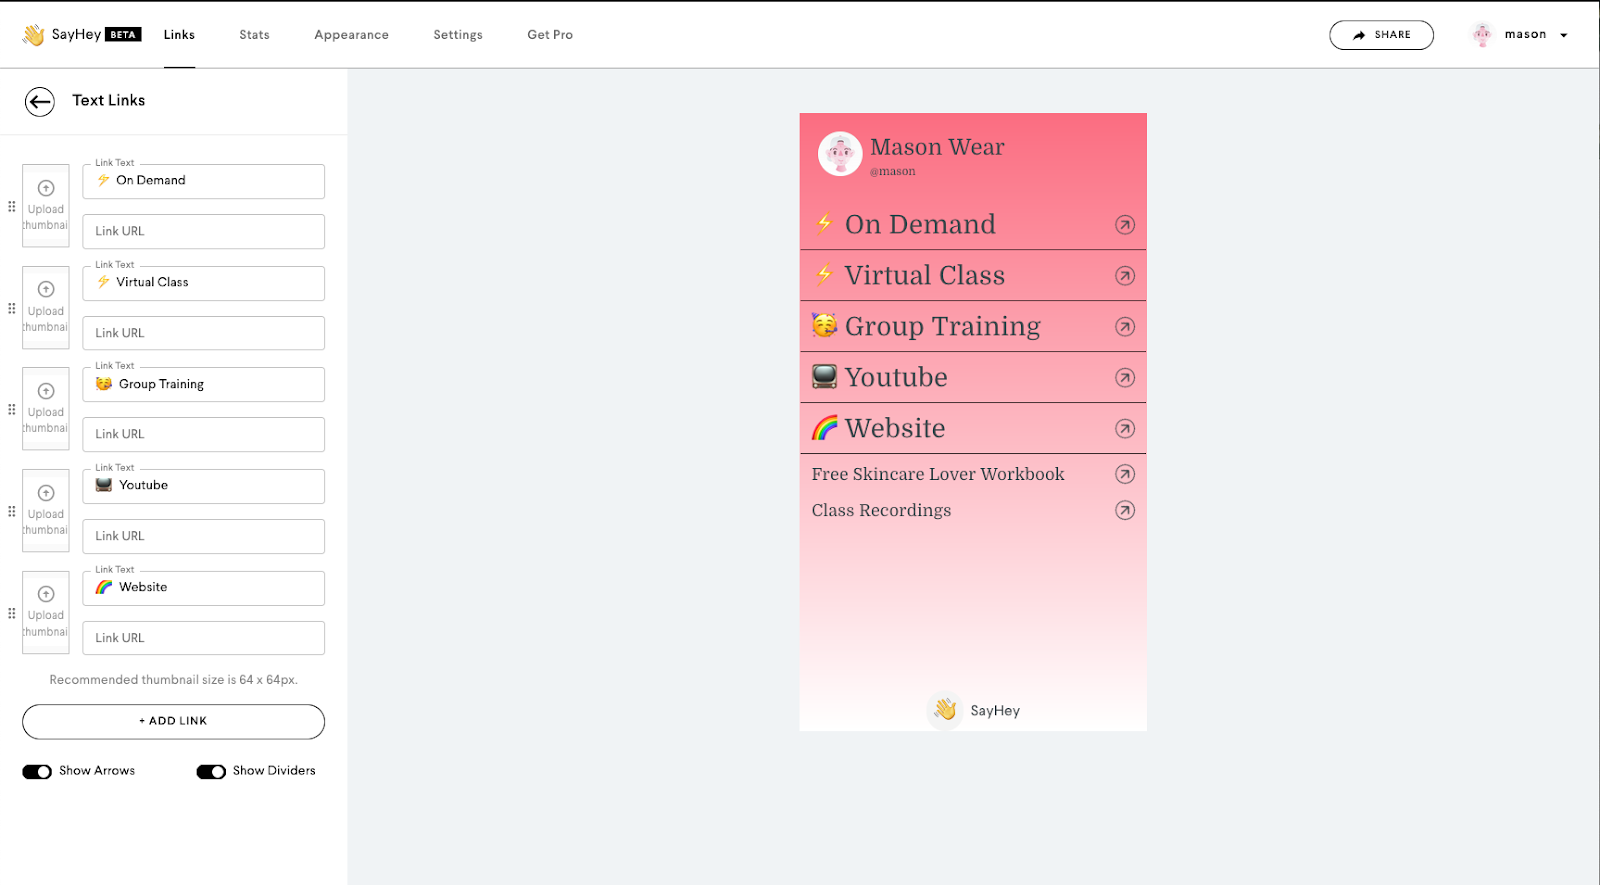
Task: Open the Stats tab
Action: click(254, 35)
